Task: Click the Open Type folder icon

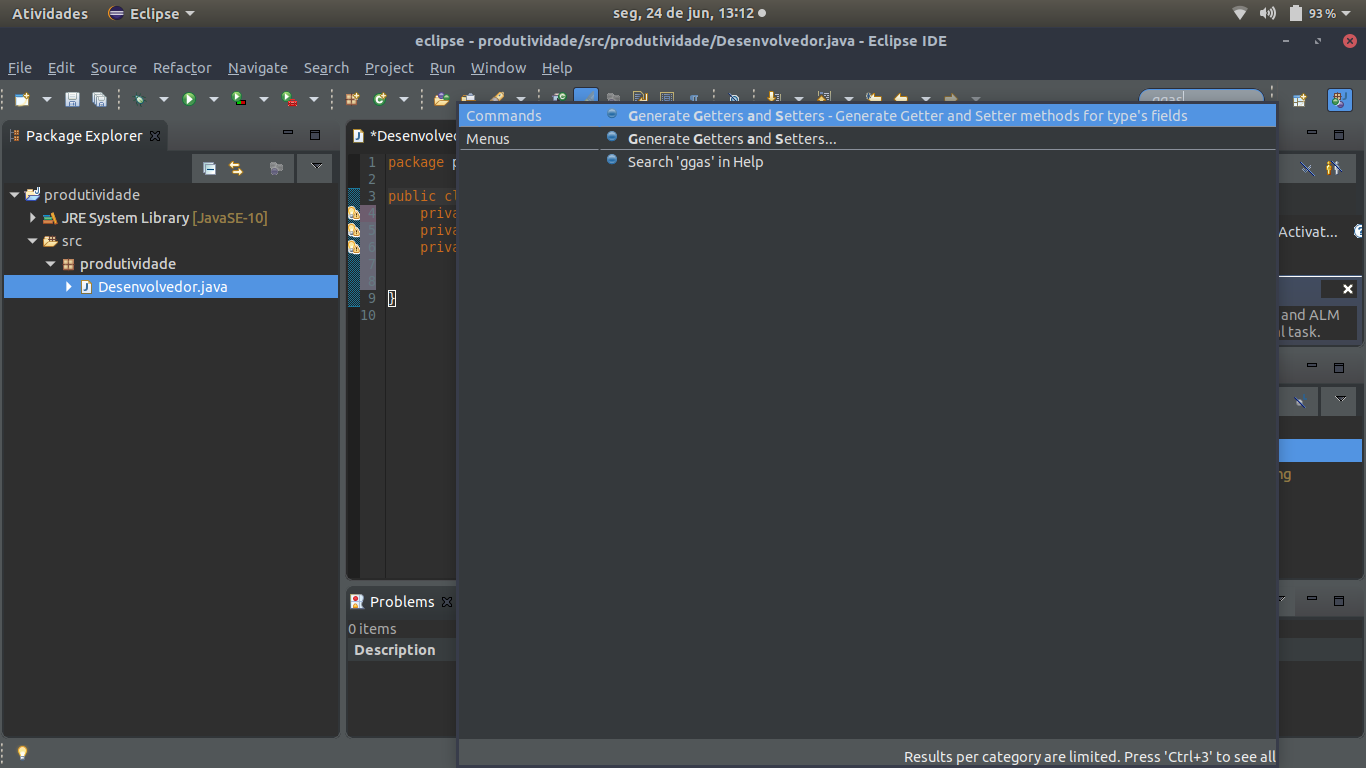Action: (441, 99)
